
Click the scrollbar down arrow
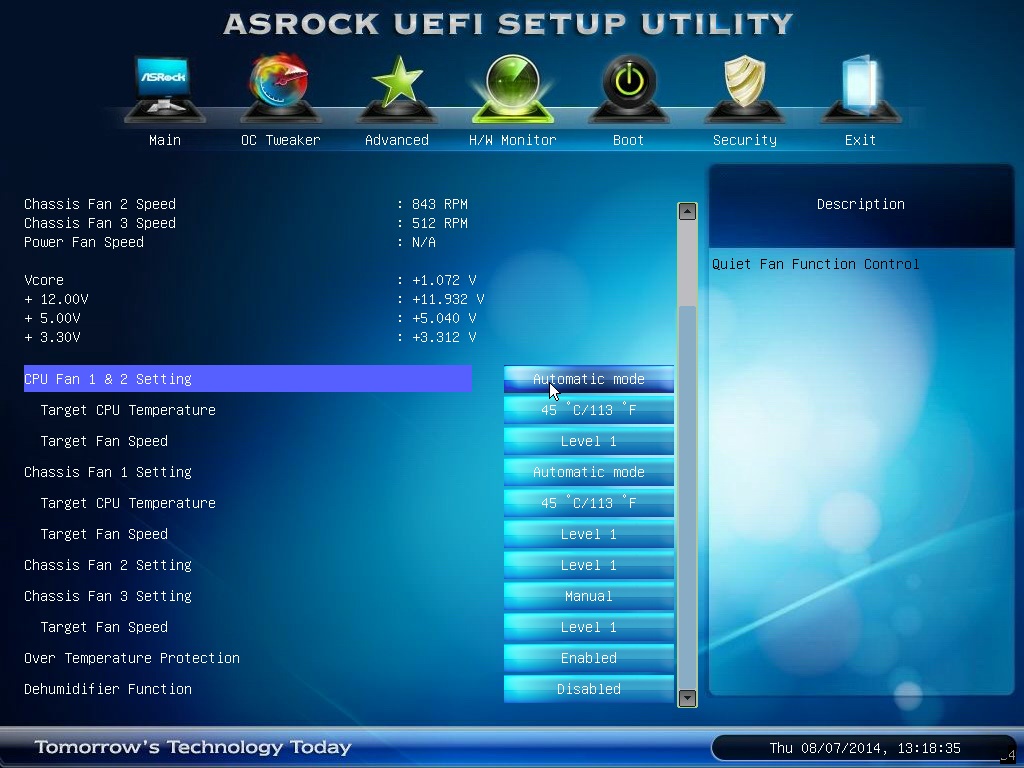(687, 698)
